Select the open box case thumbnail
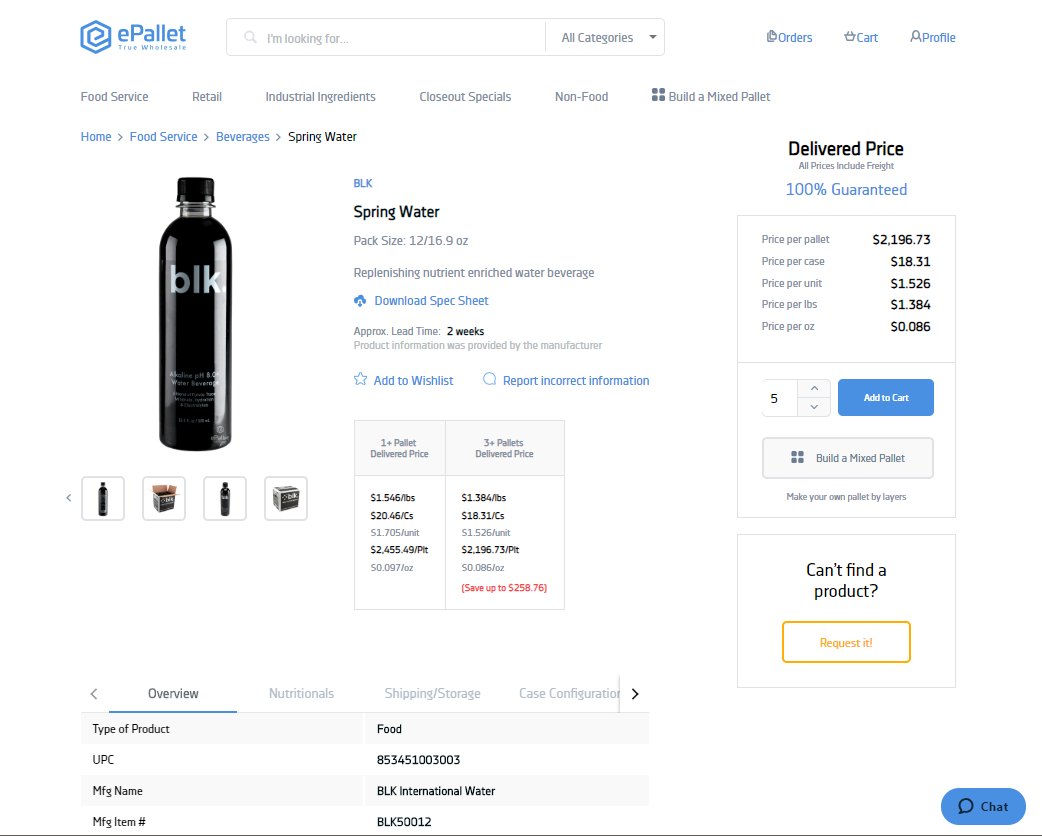 164,498
